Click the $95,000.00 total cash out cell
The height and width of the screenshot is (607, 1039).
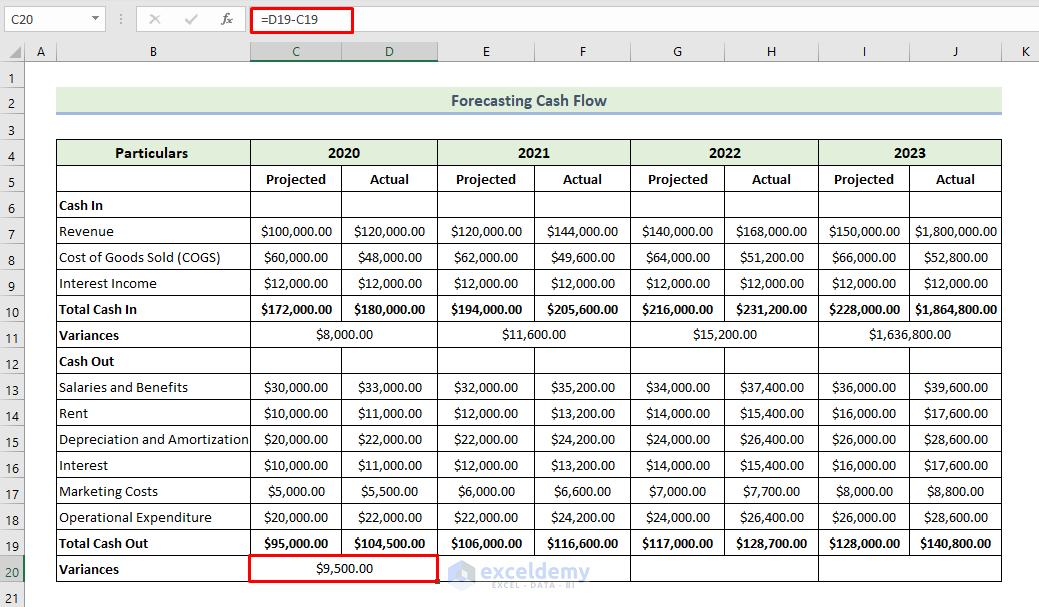point(296,543)
